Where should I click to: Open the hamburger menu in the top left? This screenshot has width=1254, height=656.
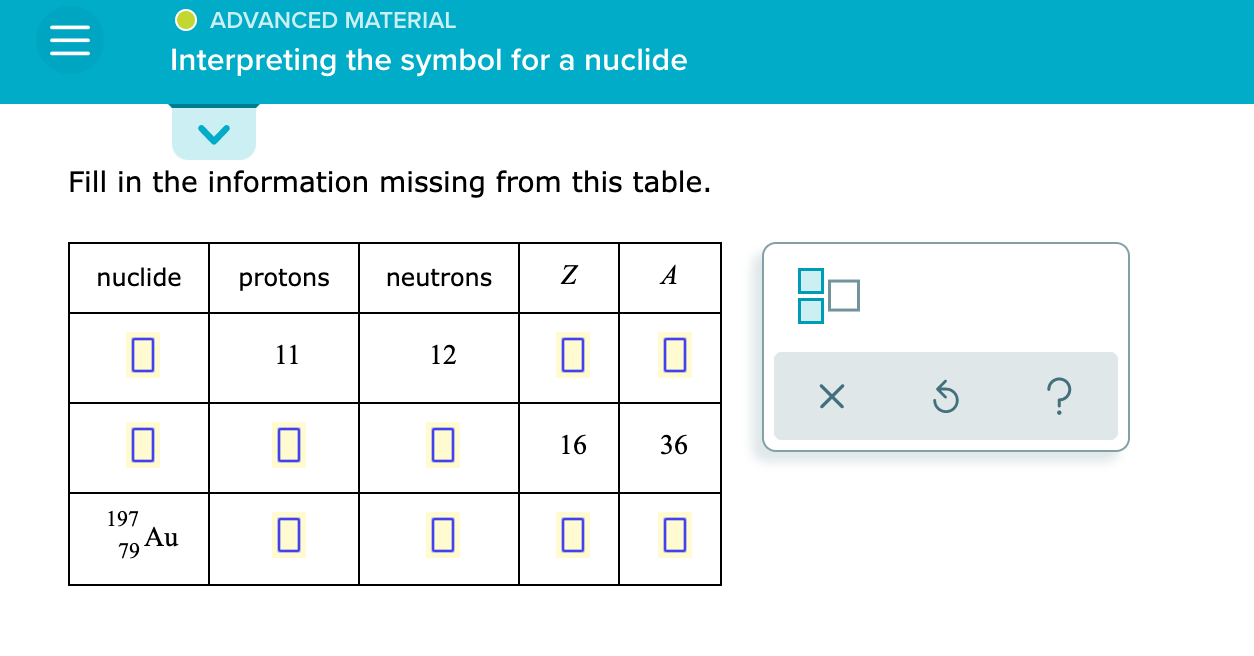click(x=70, y=39)
